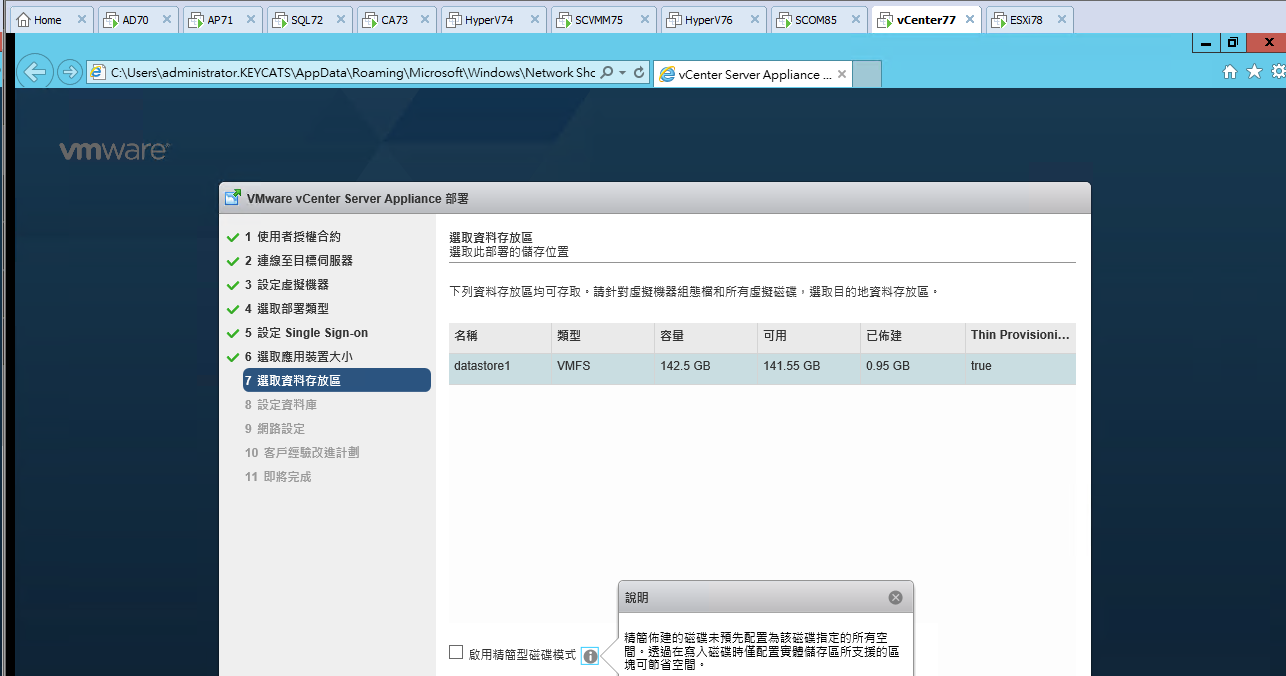Click the VMware logo on the page
1286x676 pixels.
(x=114, y=151)
